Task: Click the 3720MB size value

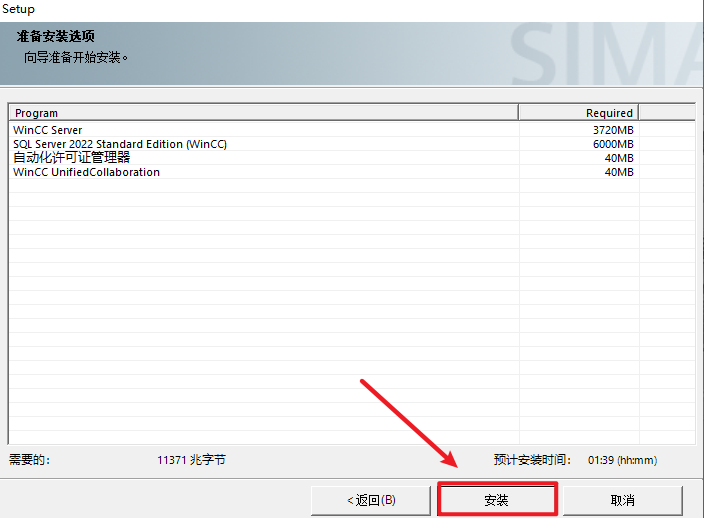Action: [x=612, y=130]
